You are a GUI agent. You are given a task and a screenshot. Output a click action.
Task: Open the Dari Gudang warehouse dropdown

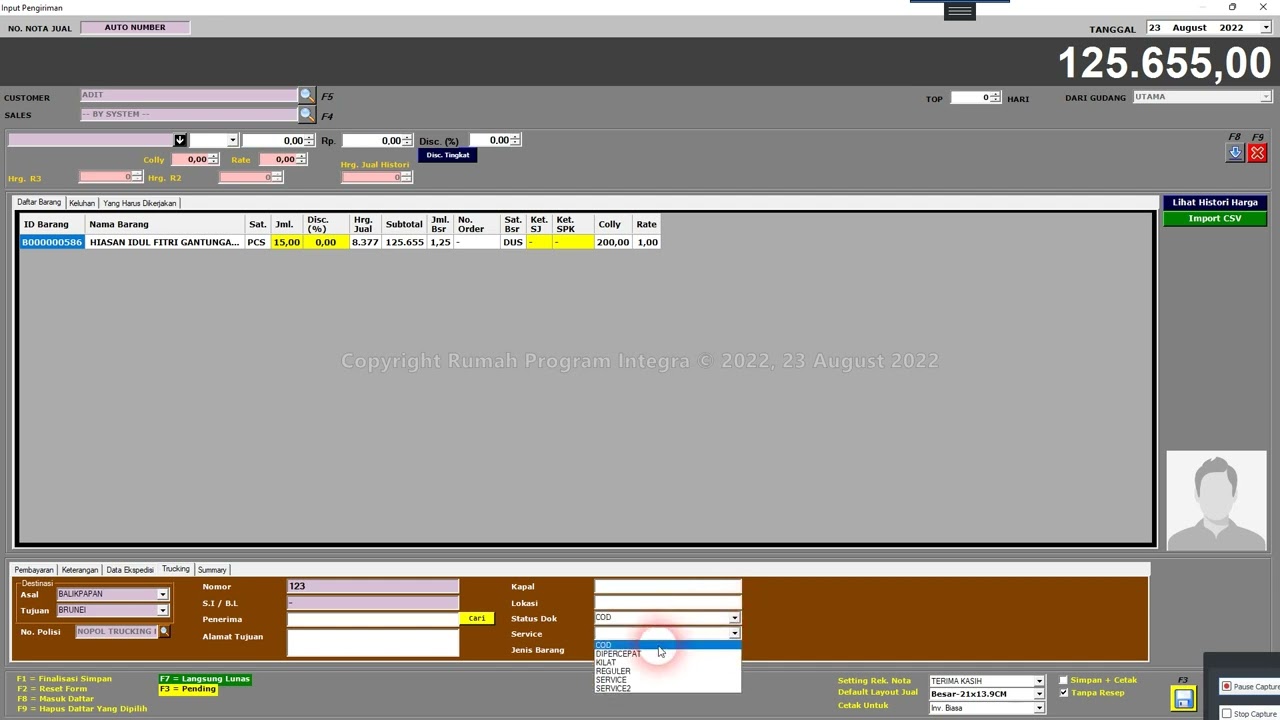pos(1265,97)
